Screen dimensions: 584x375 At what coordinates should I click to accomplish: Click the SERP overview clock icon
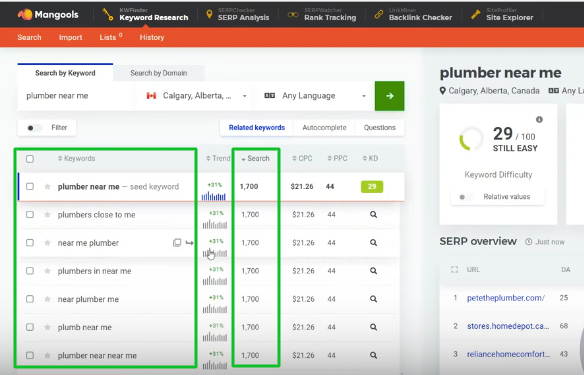tap(529, 242)
